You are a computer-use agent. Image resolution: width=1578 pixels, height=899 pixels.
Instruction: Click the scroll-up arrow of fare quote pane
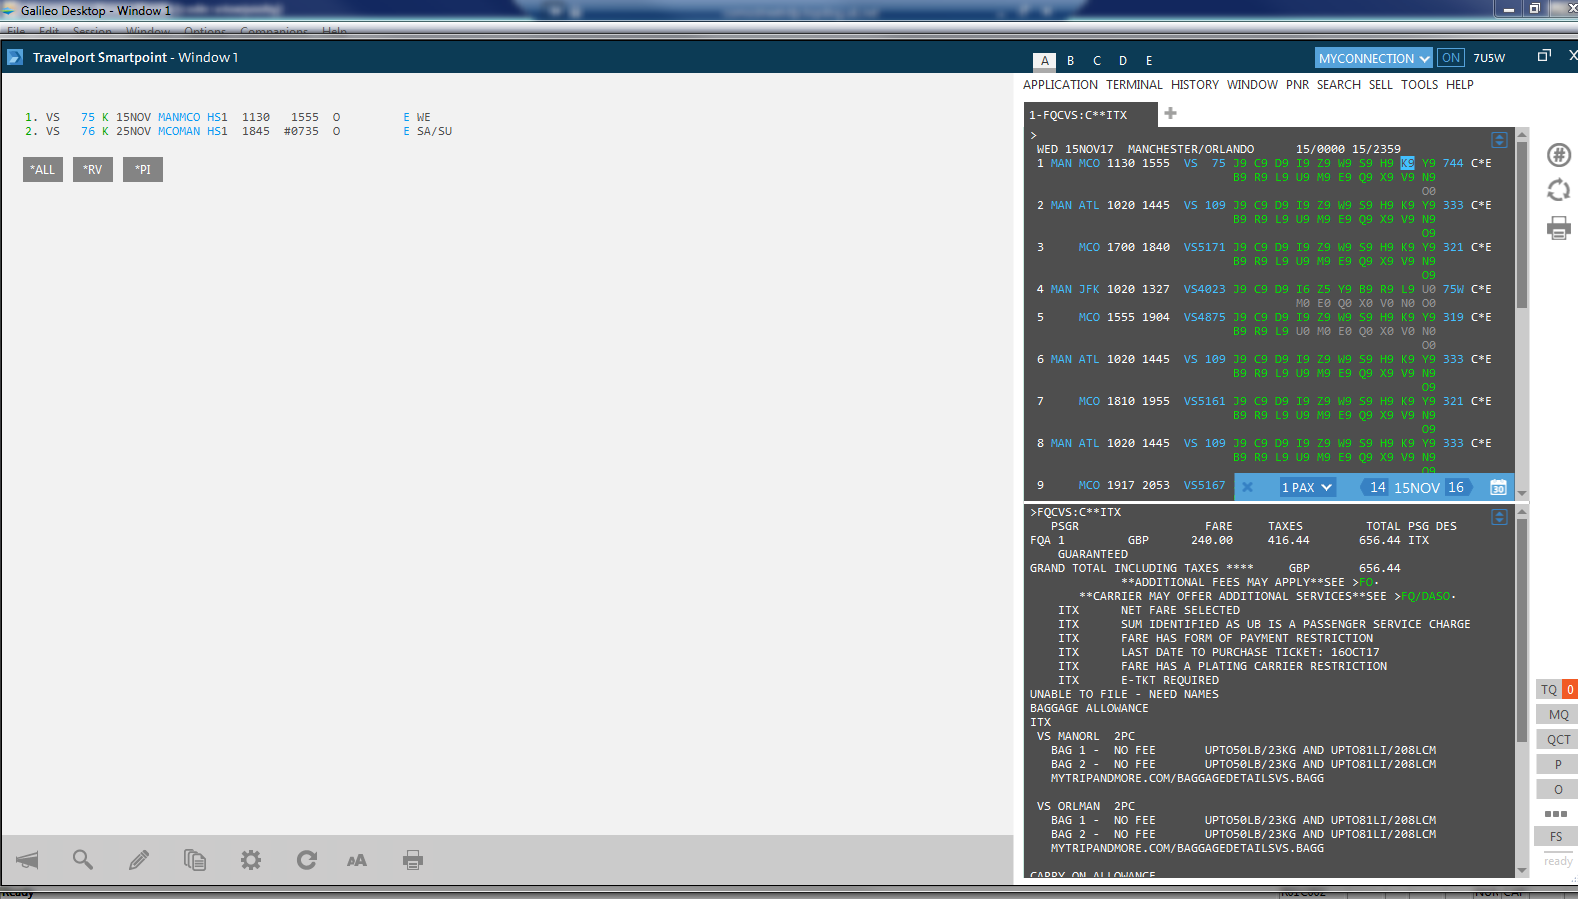(x=1522, y=512)
